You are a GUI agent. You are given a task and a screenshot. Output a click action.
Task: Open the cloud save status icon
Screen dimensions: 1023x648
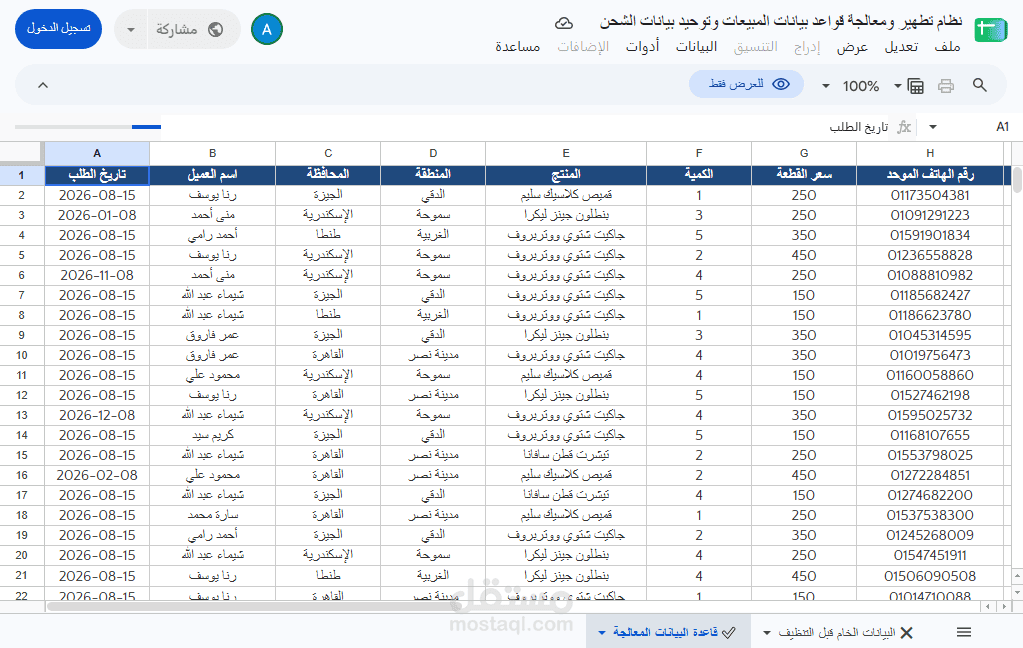(564, 23)
